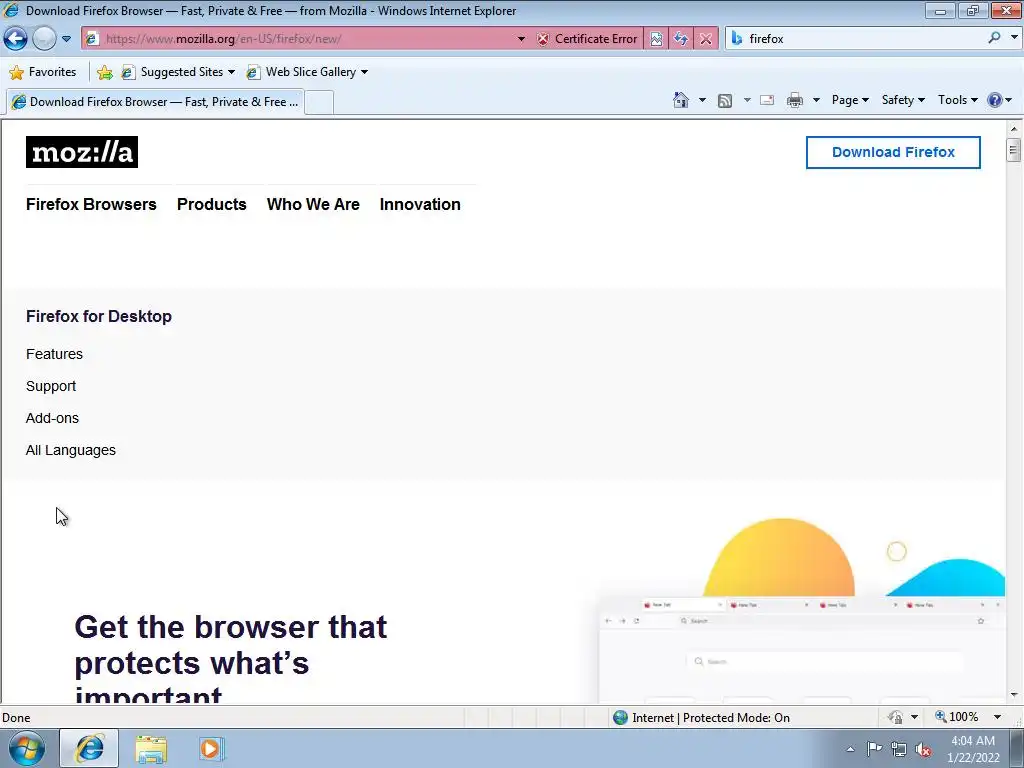
Task: Open the Certificate Error security report
Action: [x=587, y=39]
